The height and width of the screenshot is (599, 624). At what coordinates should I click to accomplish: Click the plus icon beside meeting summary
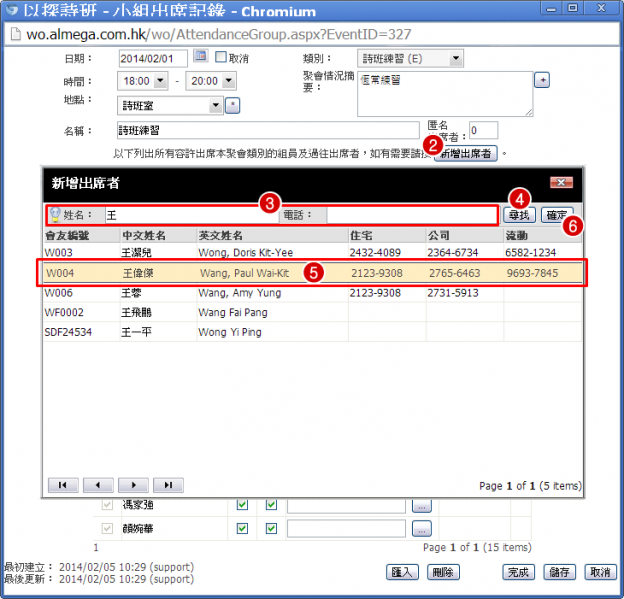pyautogui.click(x=542, y=80)
